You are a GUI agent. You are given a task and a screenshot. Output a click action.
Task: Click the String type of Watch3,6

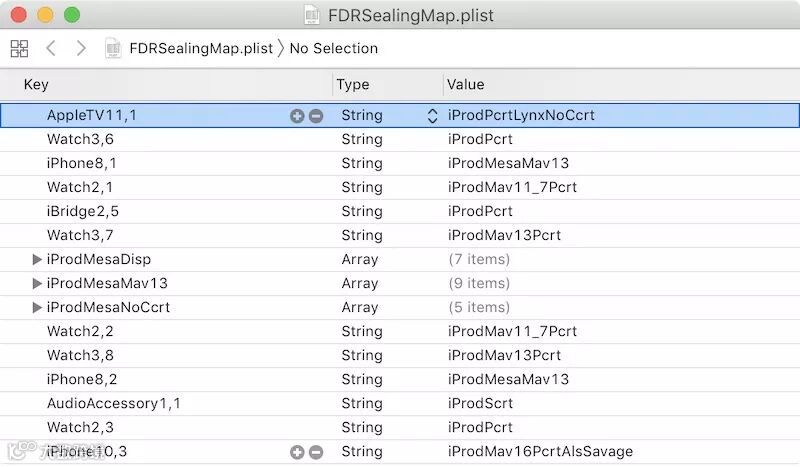click(362, 139)
